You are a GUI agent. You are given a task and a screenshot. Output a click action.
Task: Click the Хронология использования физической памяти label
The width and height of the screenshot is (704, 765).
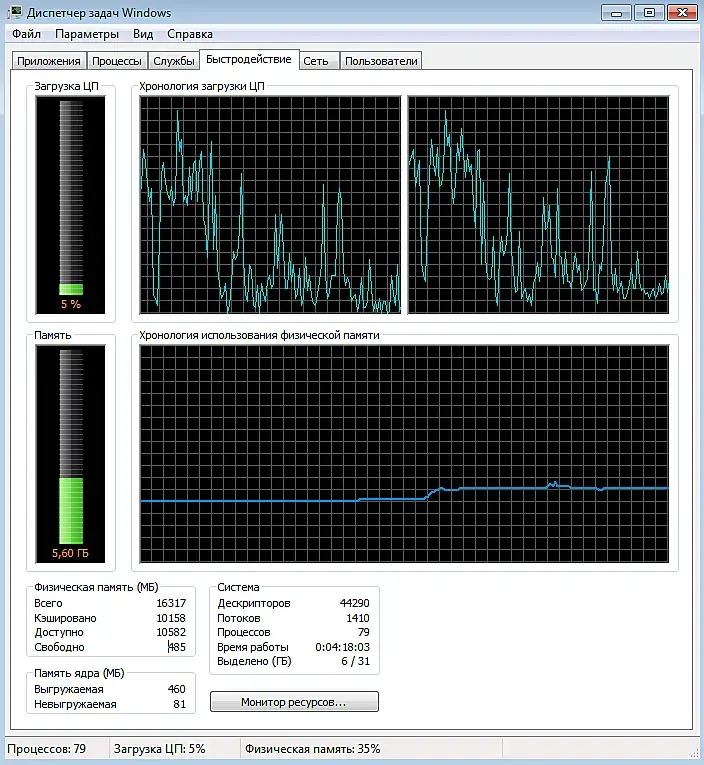click(259, 336)
